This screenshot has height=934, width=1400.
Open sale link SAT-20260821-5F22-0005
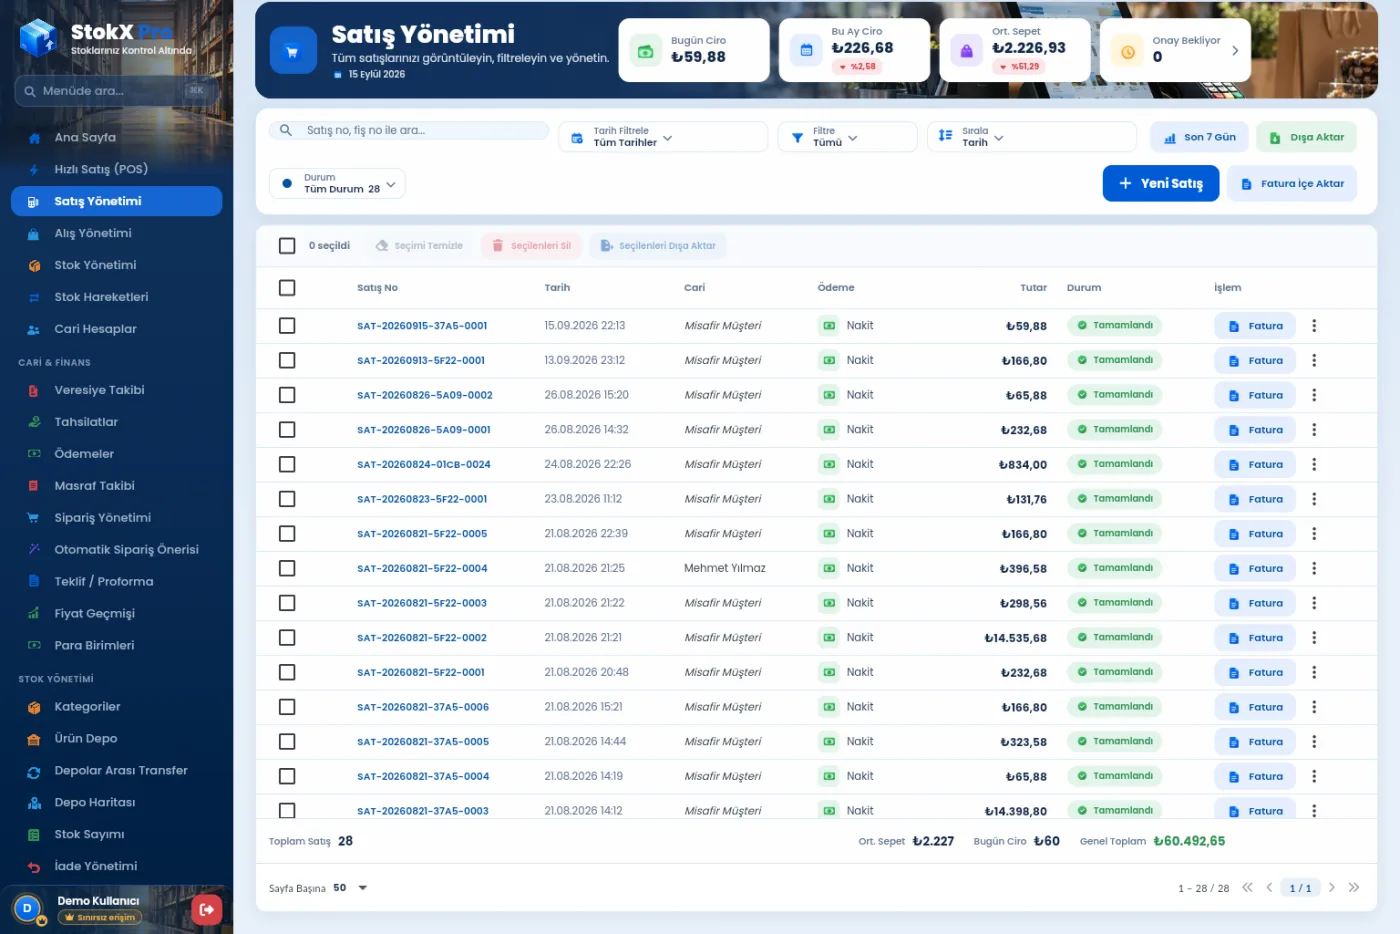pyautogui.click(x=422, y=534)
